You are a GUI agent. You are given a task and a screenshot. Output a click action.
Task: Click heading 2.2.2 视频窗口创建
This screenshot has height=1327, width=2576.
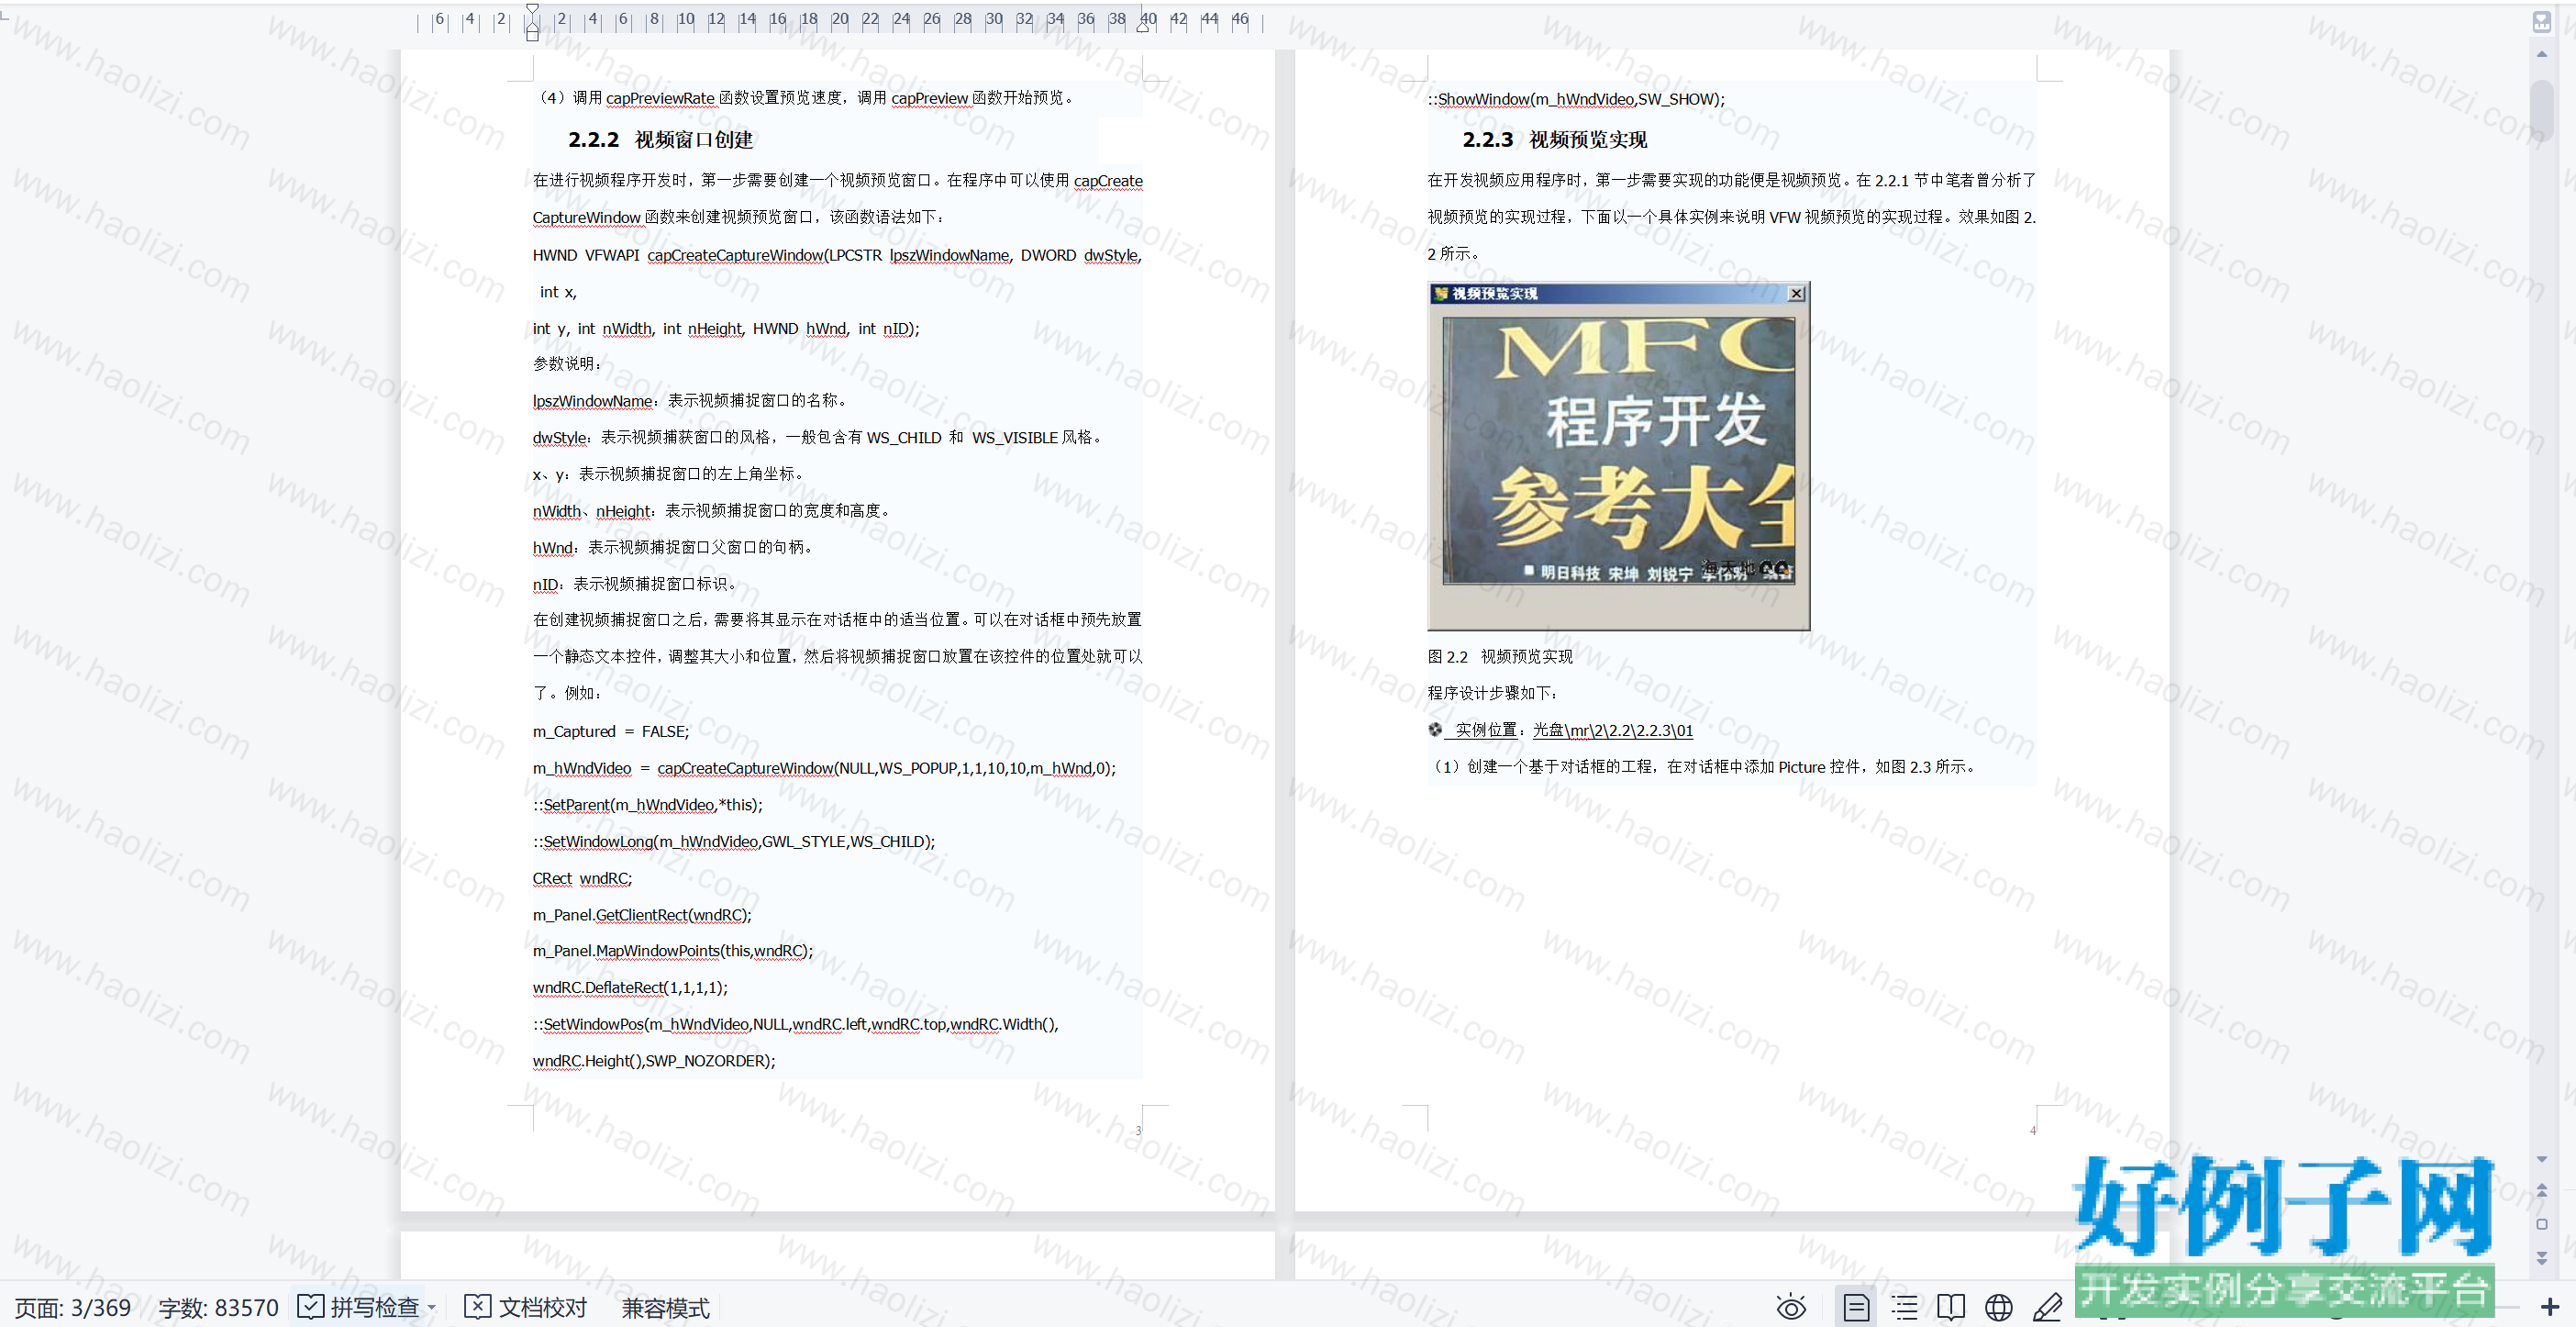point(661,140)
